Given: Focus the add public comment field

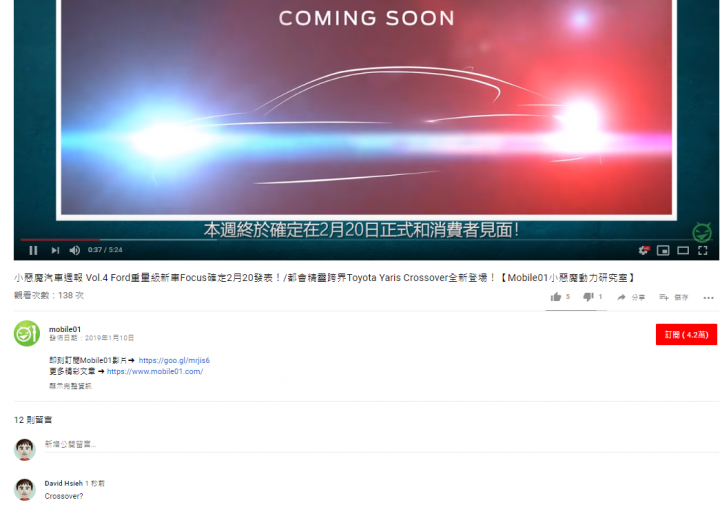Looking at the screenshot, I should [x=381, y=445].
